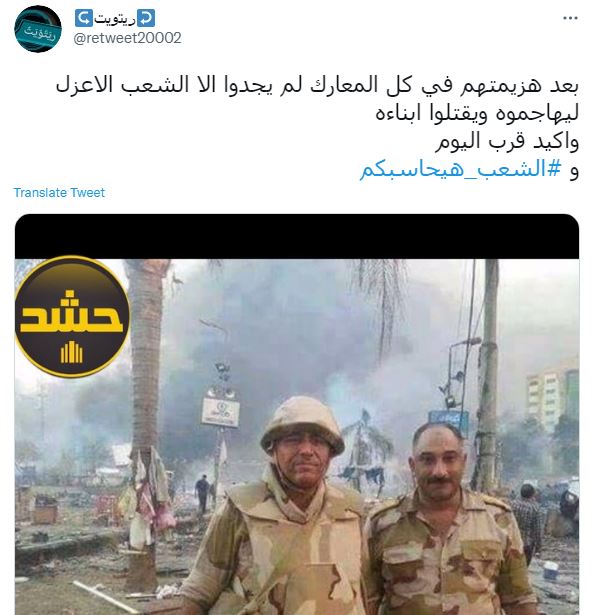Open the ريتويت display name link

point(115,19)
